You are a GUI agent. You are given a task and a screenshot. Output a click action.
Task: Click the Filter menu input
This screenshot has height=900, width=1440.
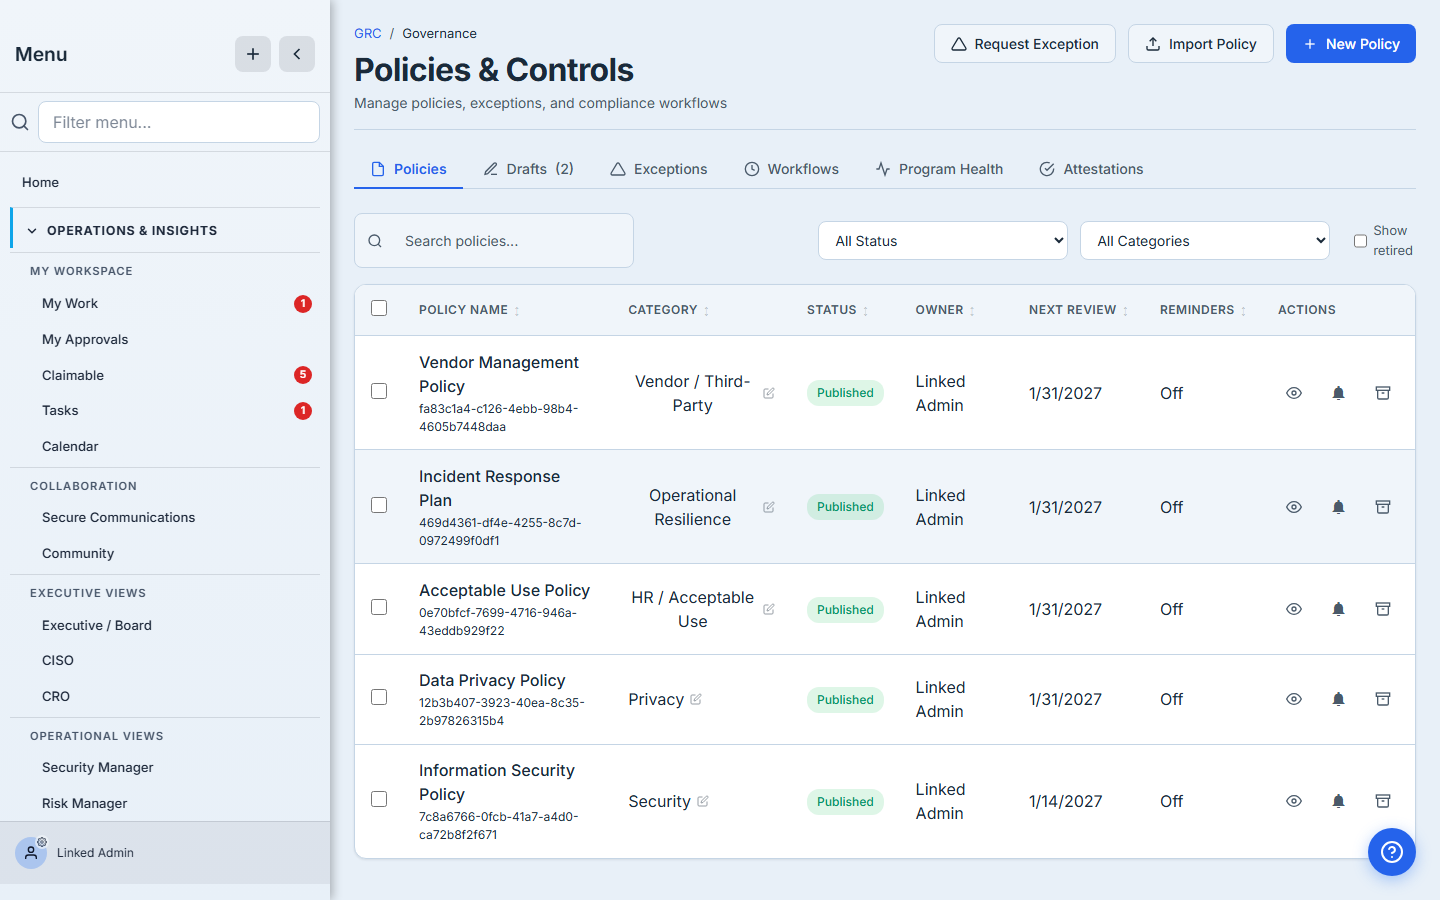pyautogui.click(x=179, y=122)
